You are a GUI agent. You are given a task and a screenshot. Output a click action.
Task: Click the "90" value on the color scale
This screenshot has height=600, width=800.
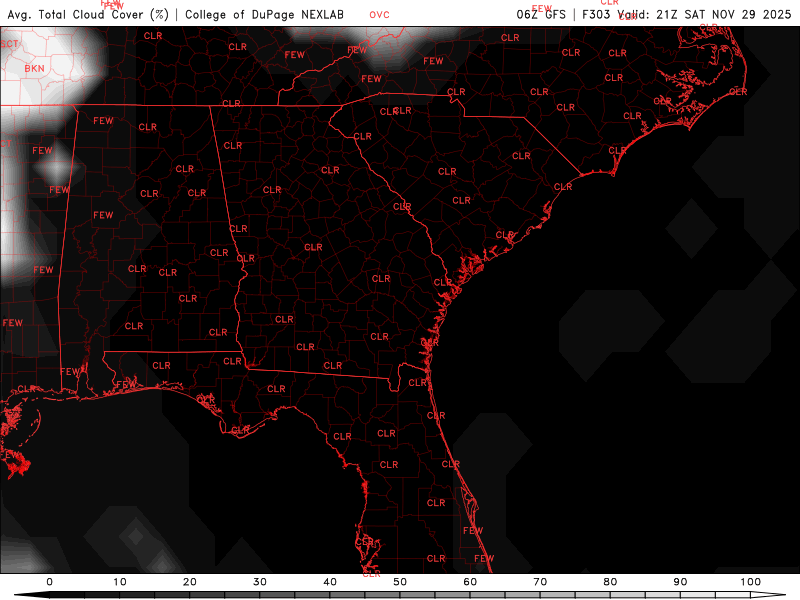point(681,582)
